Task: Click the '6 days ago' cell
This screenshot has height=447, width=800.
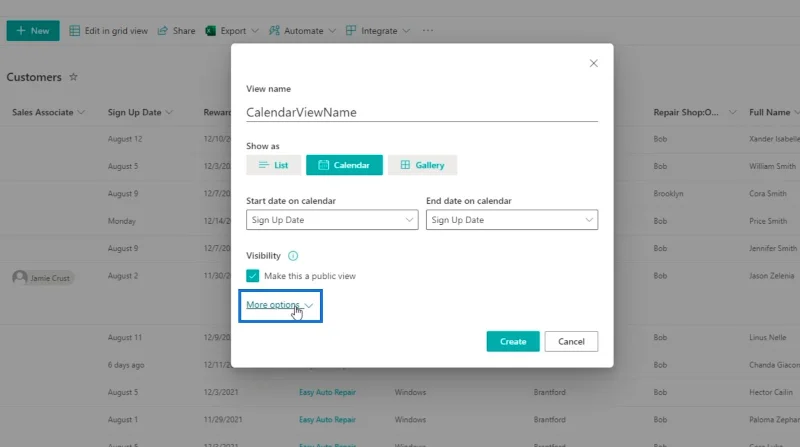Action: [126, 365]
